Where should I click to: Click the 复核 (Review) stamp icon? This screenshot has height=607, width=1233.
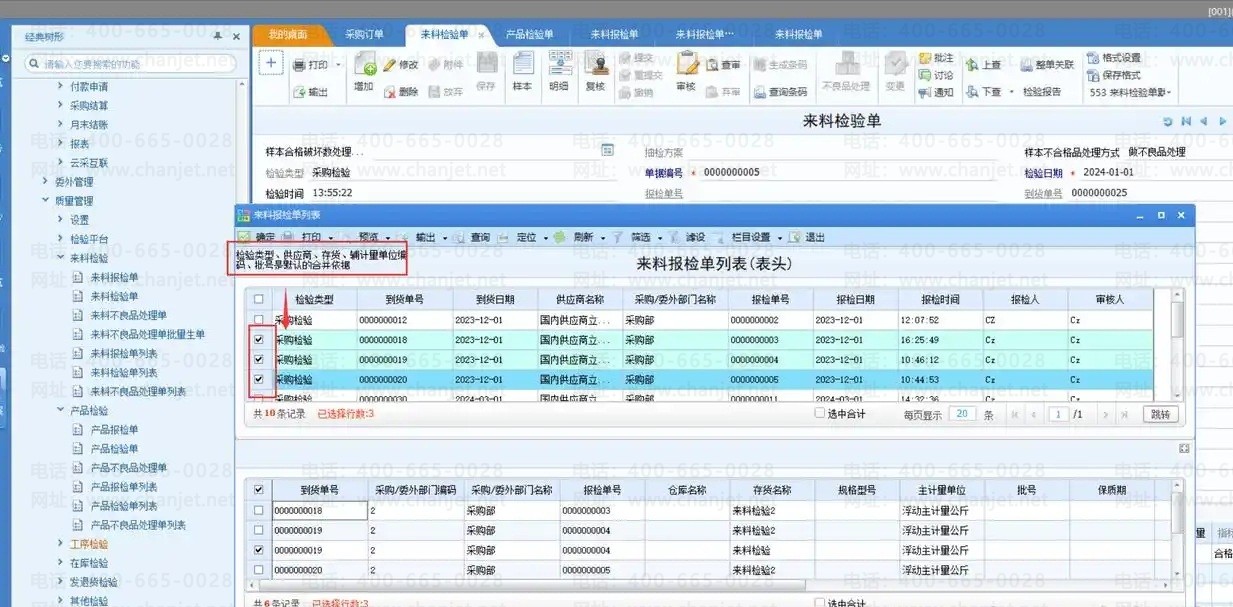pos(596,73)
